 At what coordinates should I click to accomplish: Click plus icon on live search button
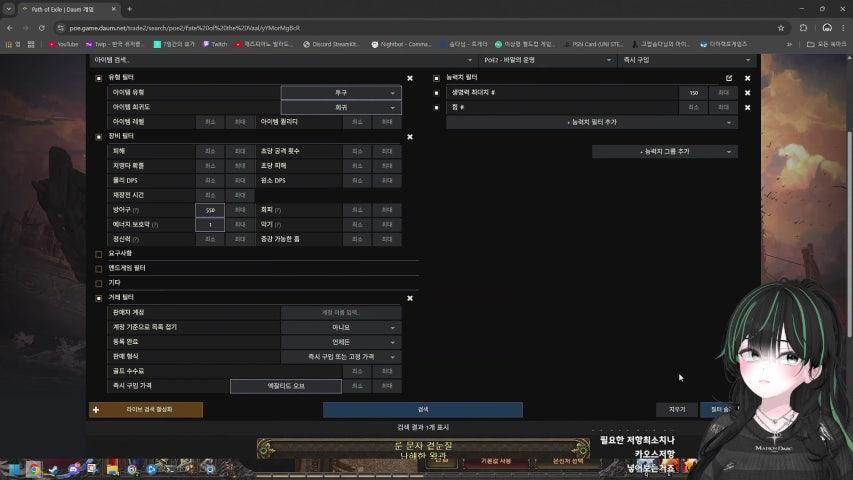coord(96,410)
